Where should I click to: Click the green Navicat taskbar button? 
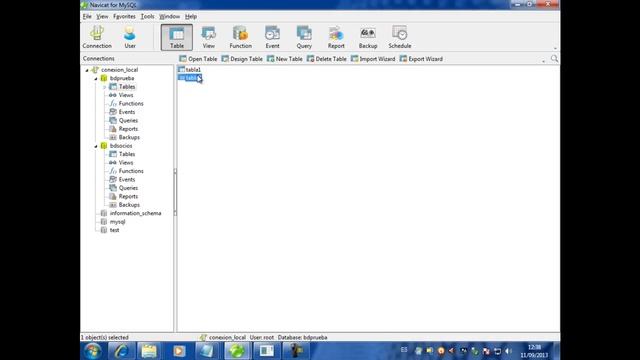click(237, 351)
